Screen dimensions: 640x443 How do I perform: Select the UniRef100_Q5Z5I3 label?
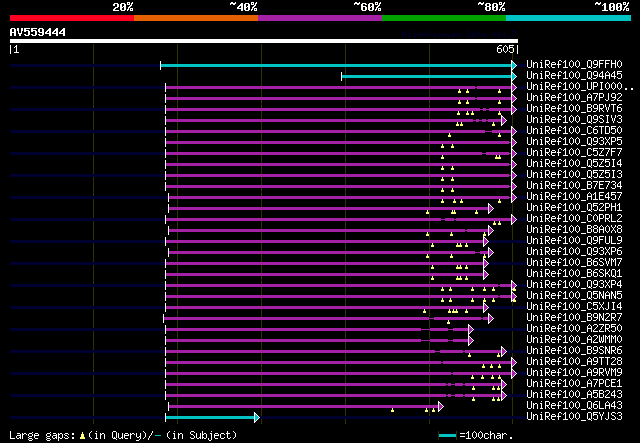point(574,175)
